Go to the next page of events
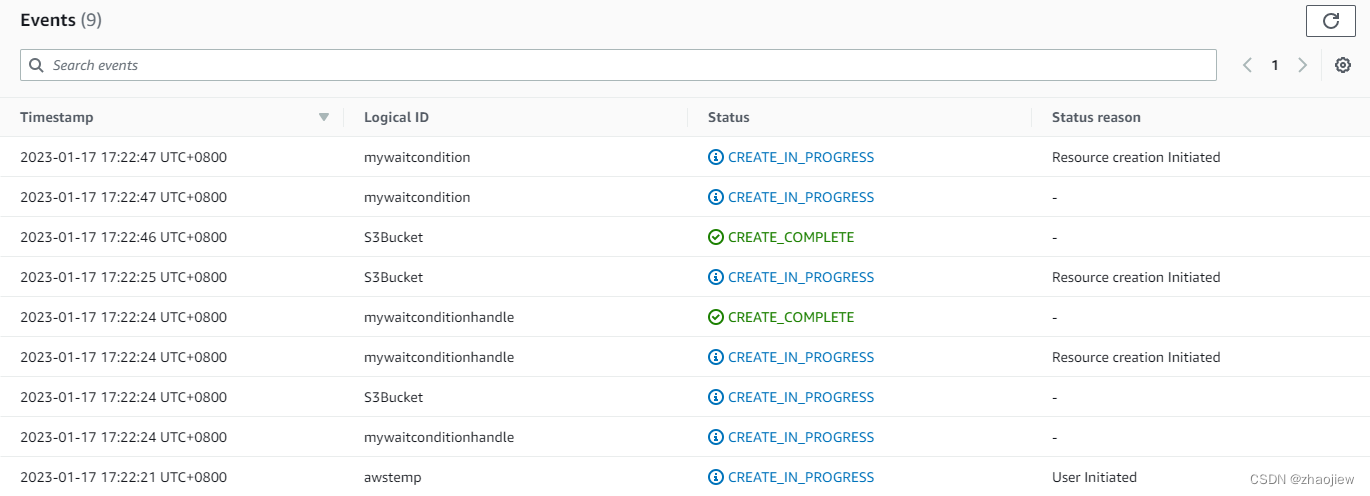Image resolution: width=1370 pixels, height=496 pixels. tap(1302, 65)
